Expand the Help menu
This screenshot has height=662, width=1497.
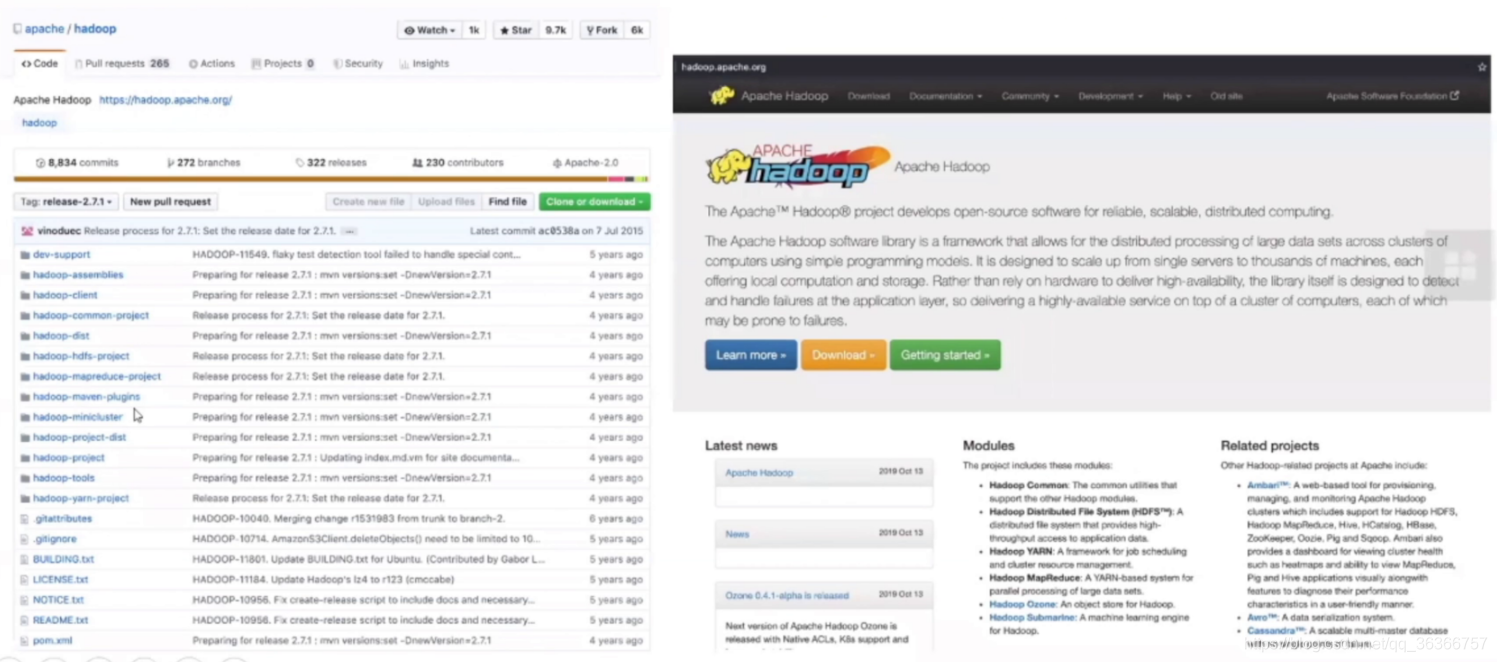1176,96
